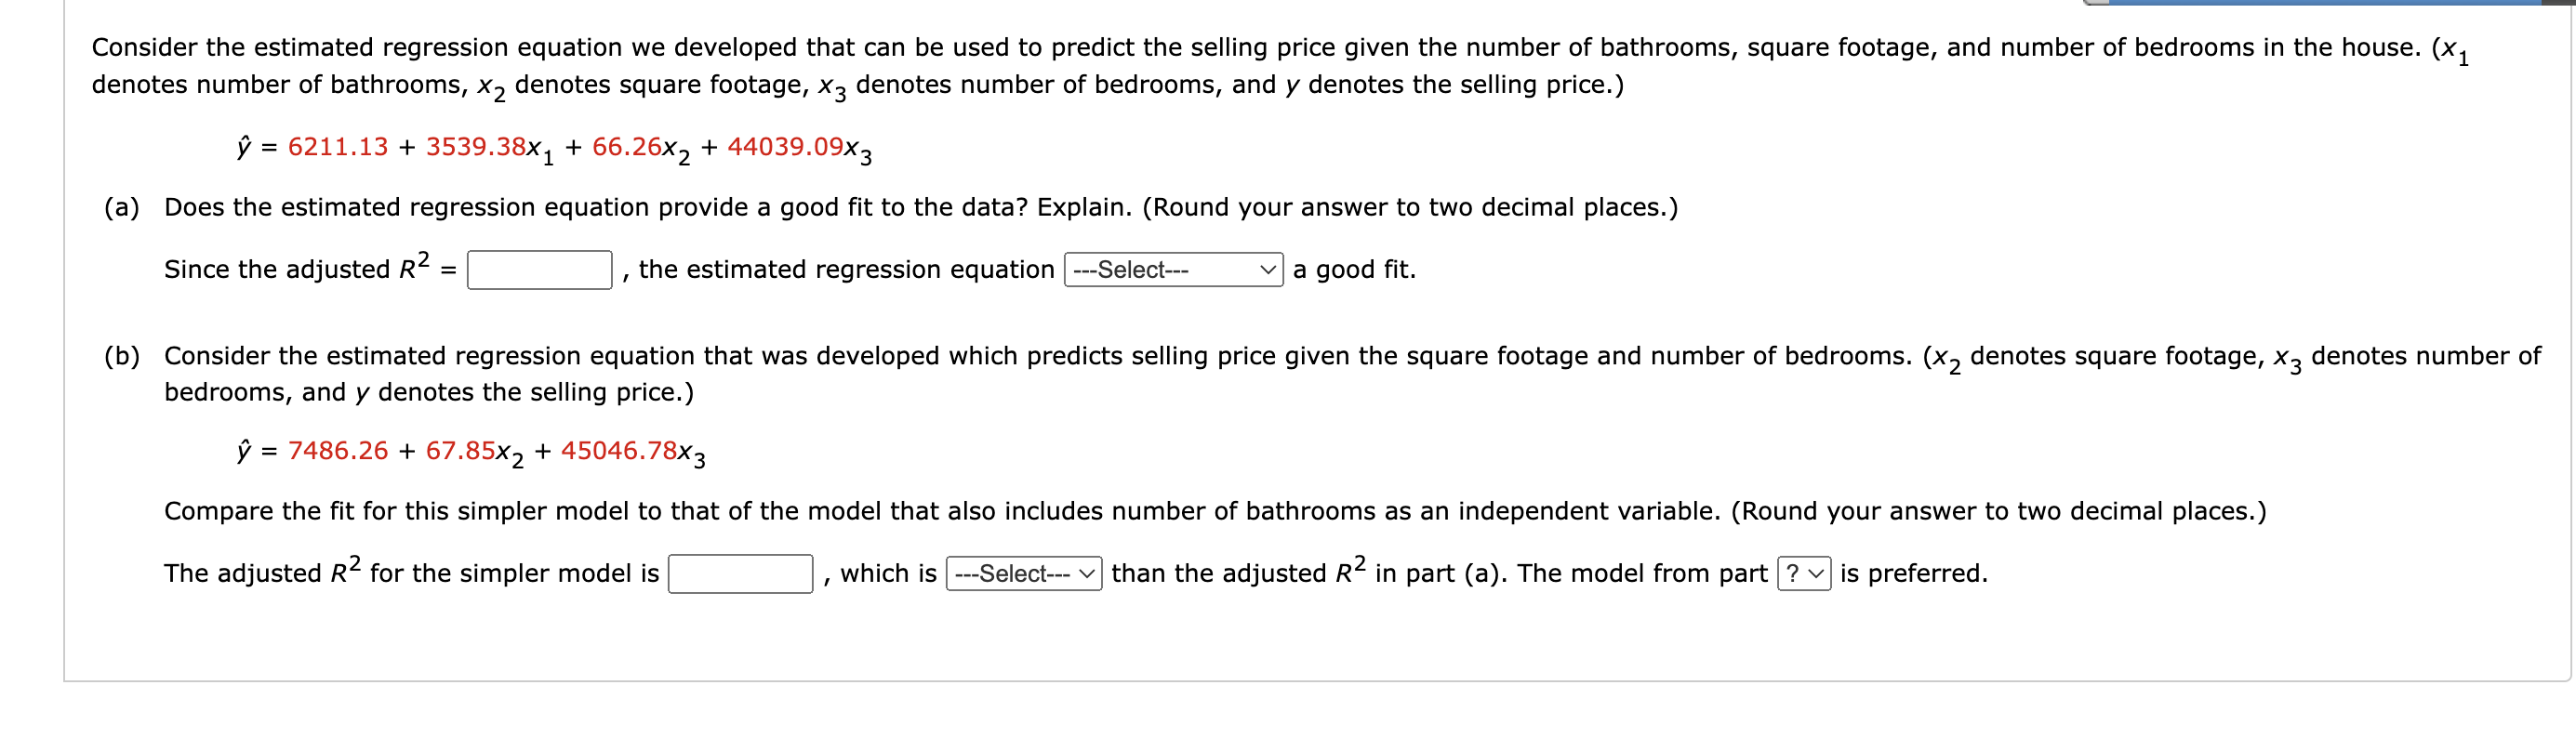Click the (b) part label
The image size is (2576, 751).
click(x=122, y=356)
